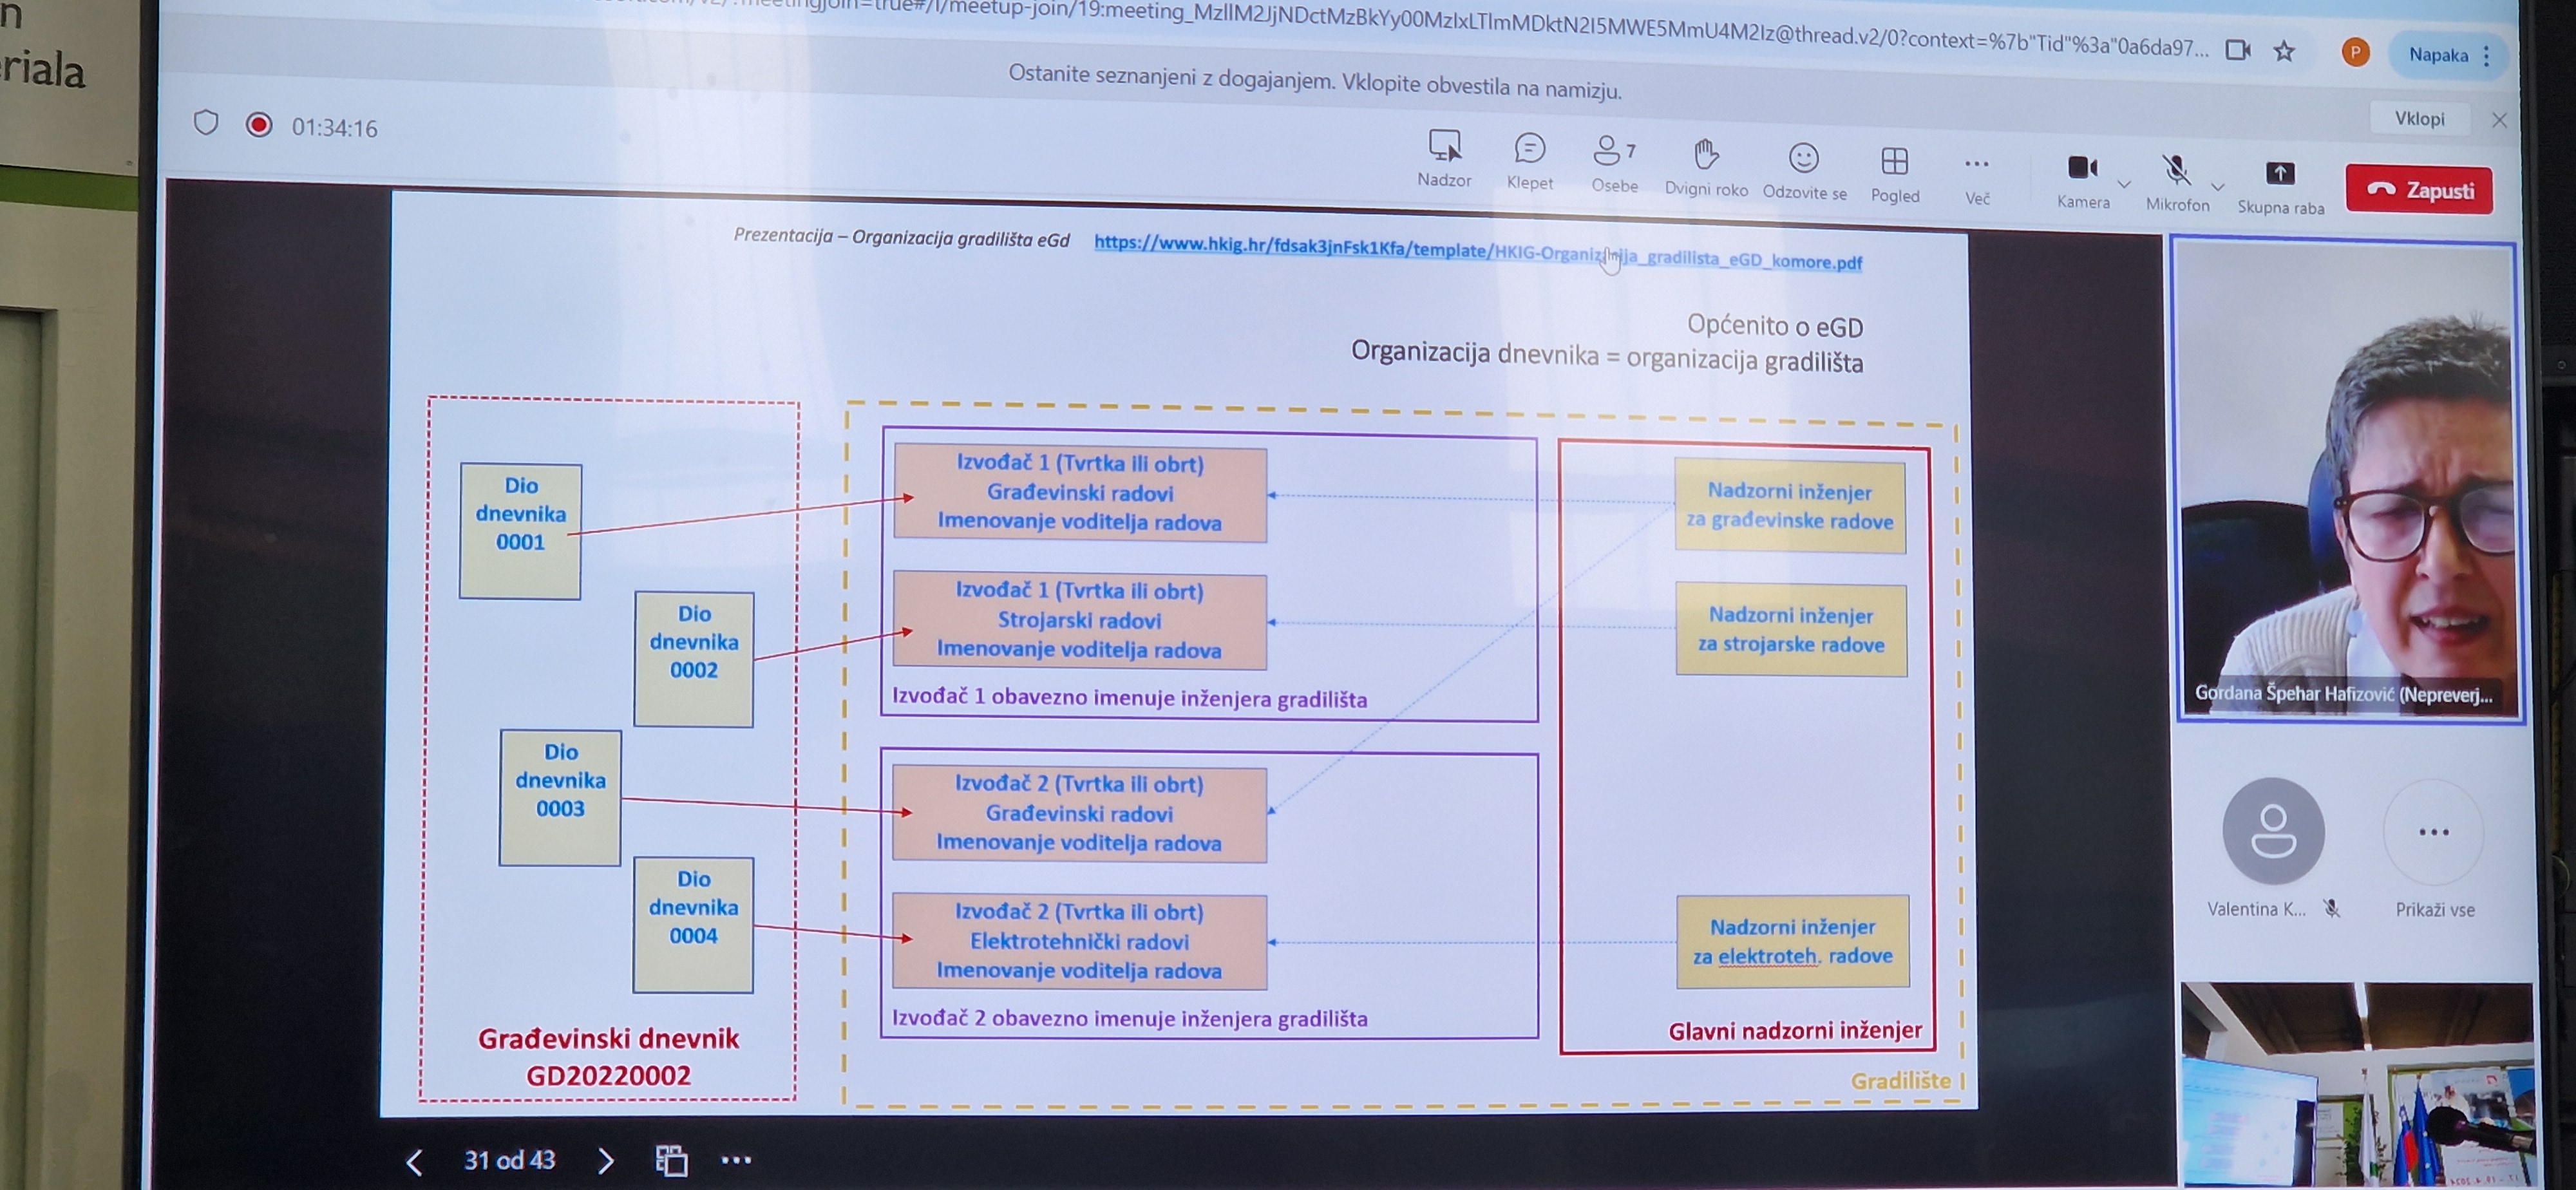Click the meeting timer 01:34:16
Screen dimensions: 2576x1190
click(334, 128)
